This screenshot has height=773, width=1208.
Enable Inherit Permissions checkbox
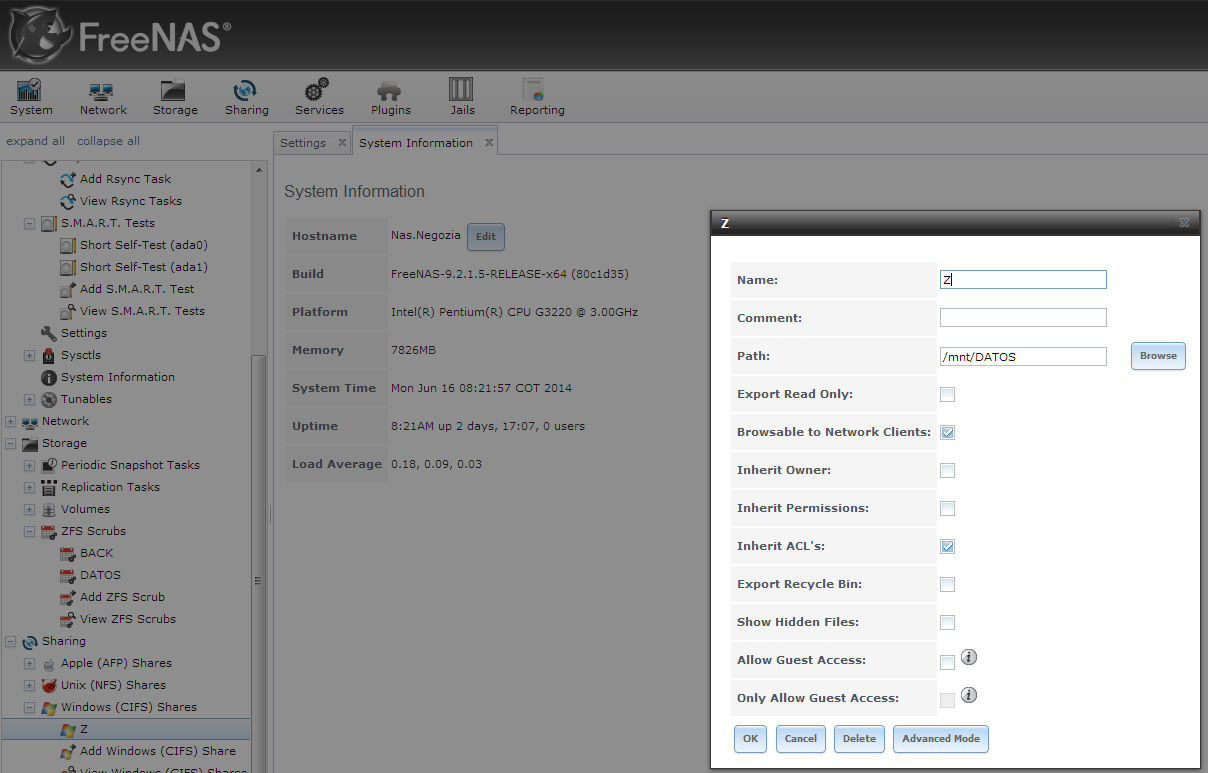pos(947,508)
